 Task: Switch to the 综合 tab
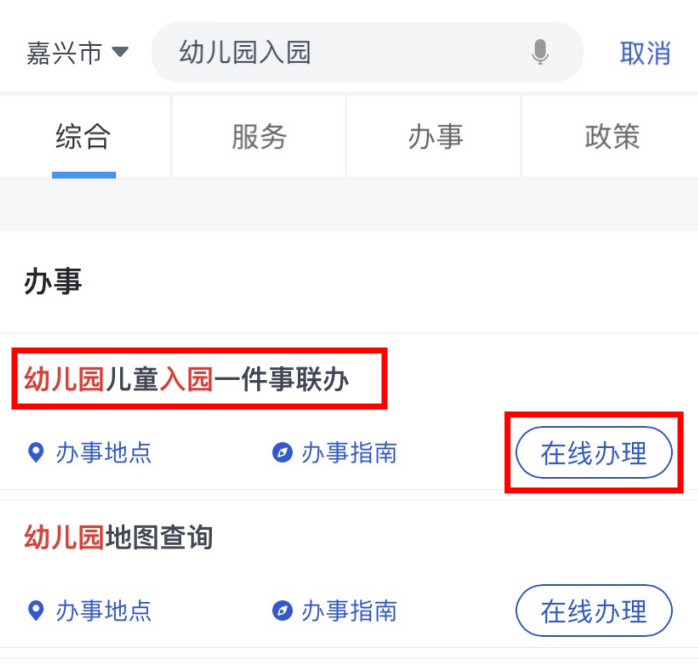[83, 137]
